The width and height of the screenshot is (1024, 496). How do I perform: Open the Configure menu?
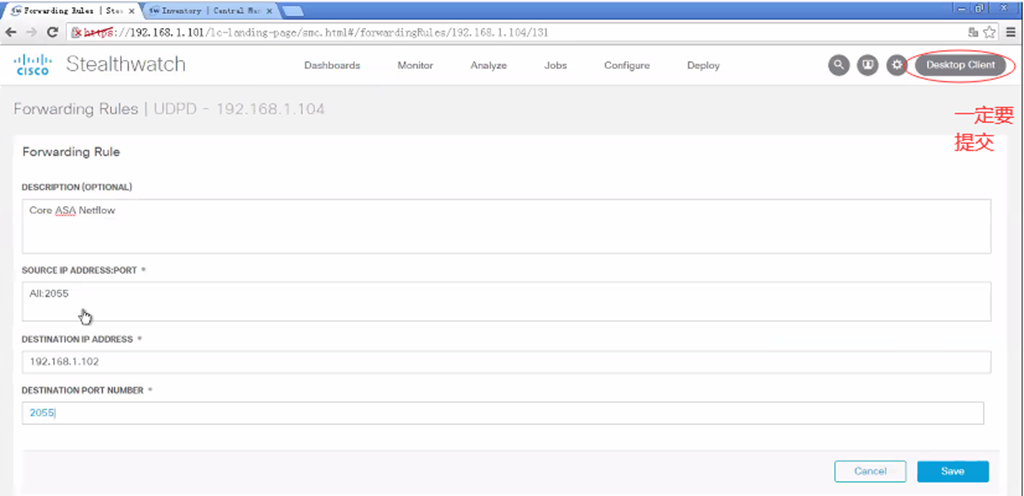627,65
